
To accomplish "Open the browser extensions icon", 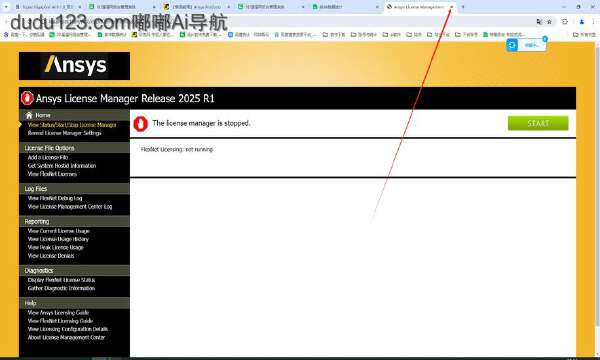I will pyautogui.click(x=565, y=22).
